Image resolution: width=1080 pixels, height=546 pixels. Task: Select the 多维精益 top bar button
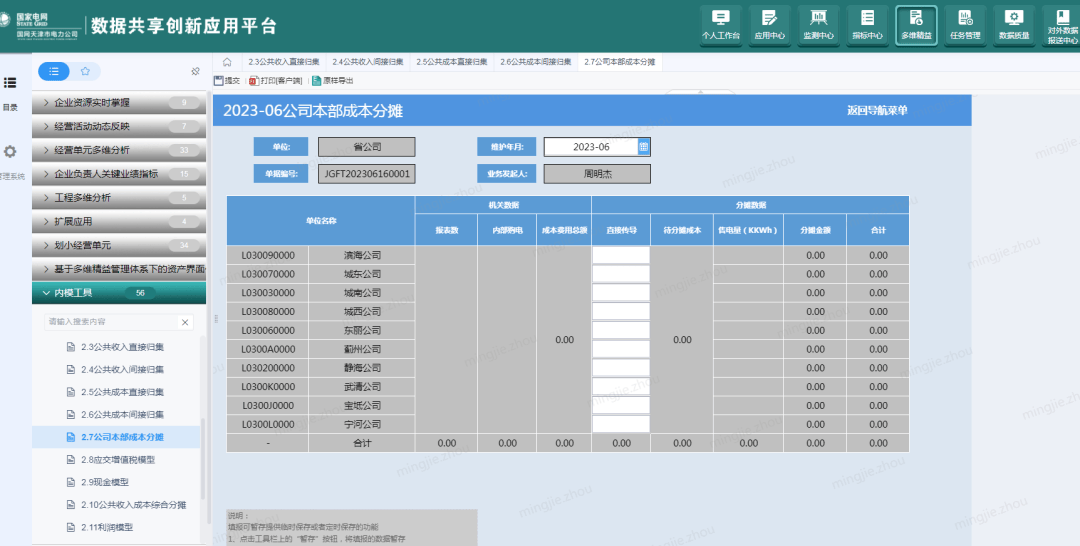point(916,25)
